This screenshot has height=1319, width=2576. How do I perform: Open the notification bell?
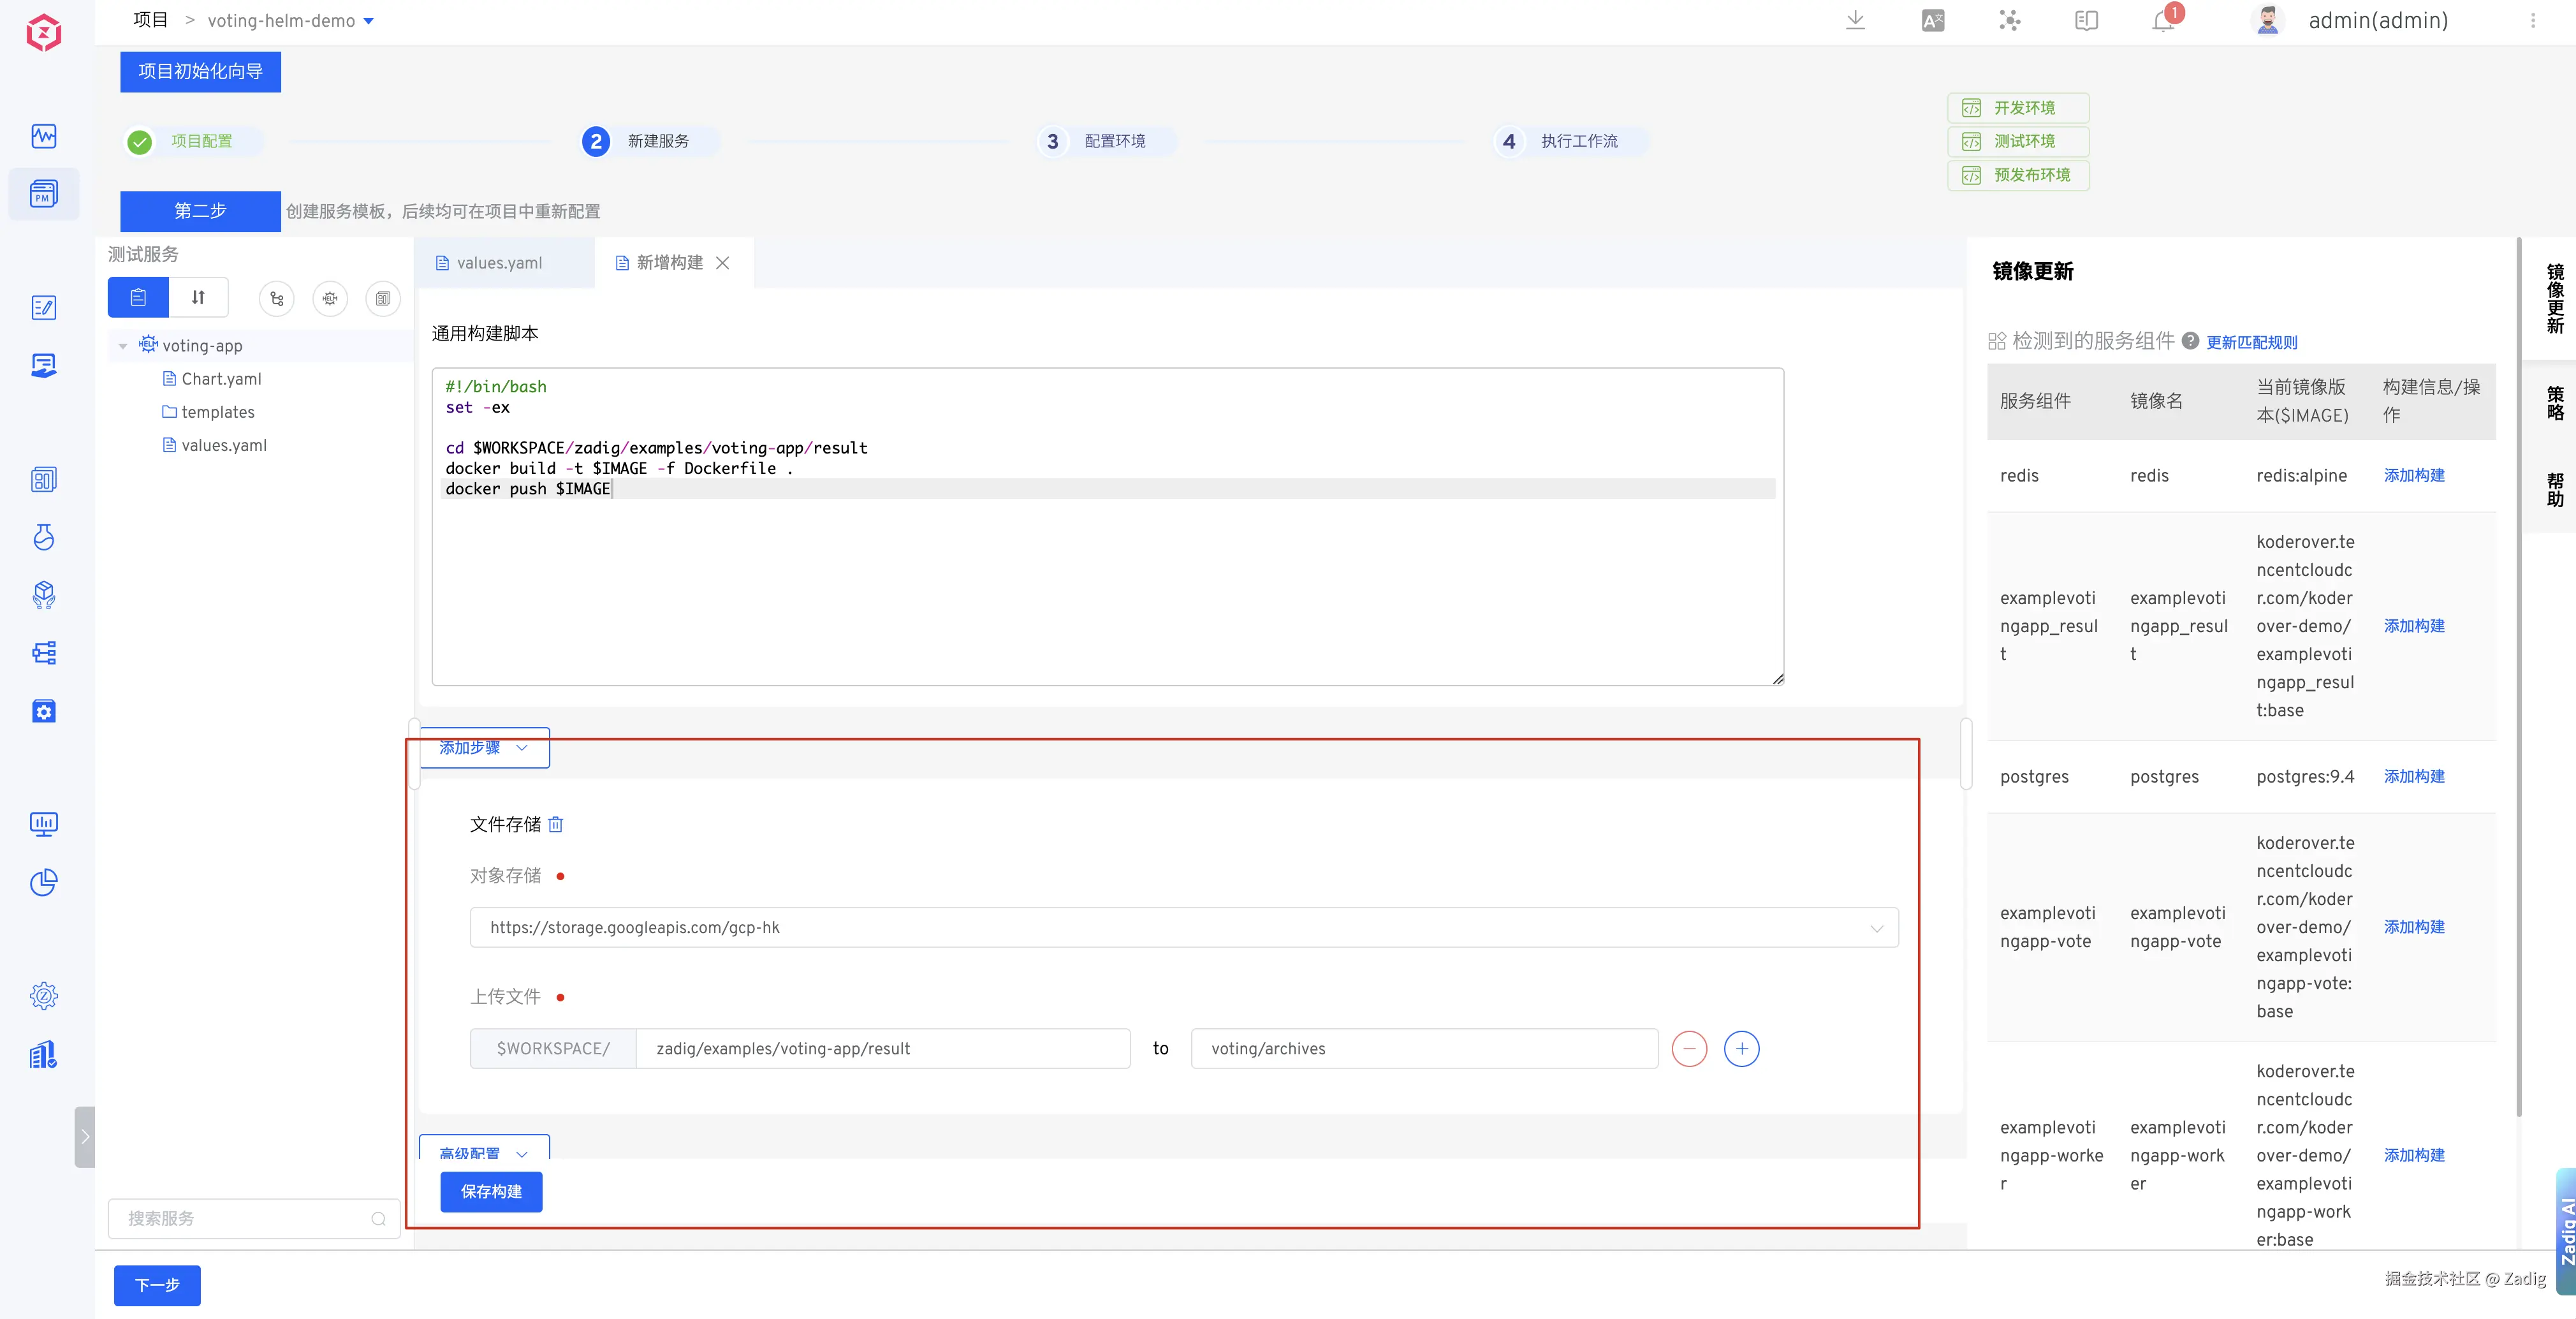(x=2163, y=21)
